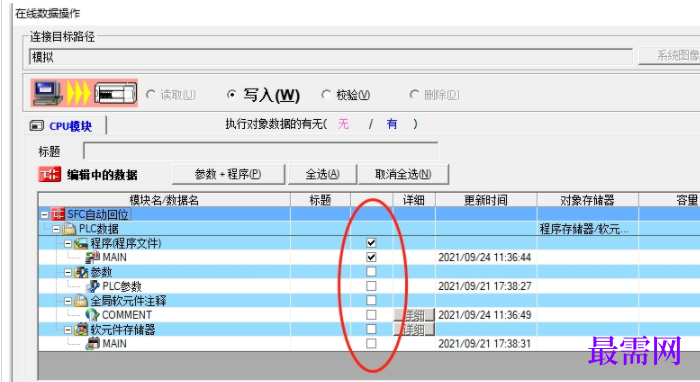Screen dimensions: 700x382
Task: Uncheck the 程序(程序文件) checkbox
Action: pos(371,243)
